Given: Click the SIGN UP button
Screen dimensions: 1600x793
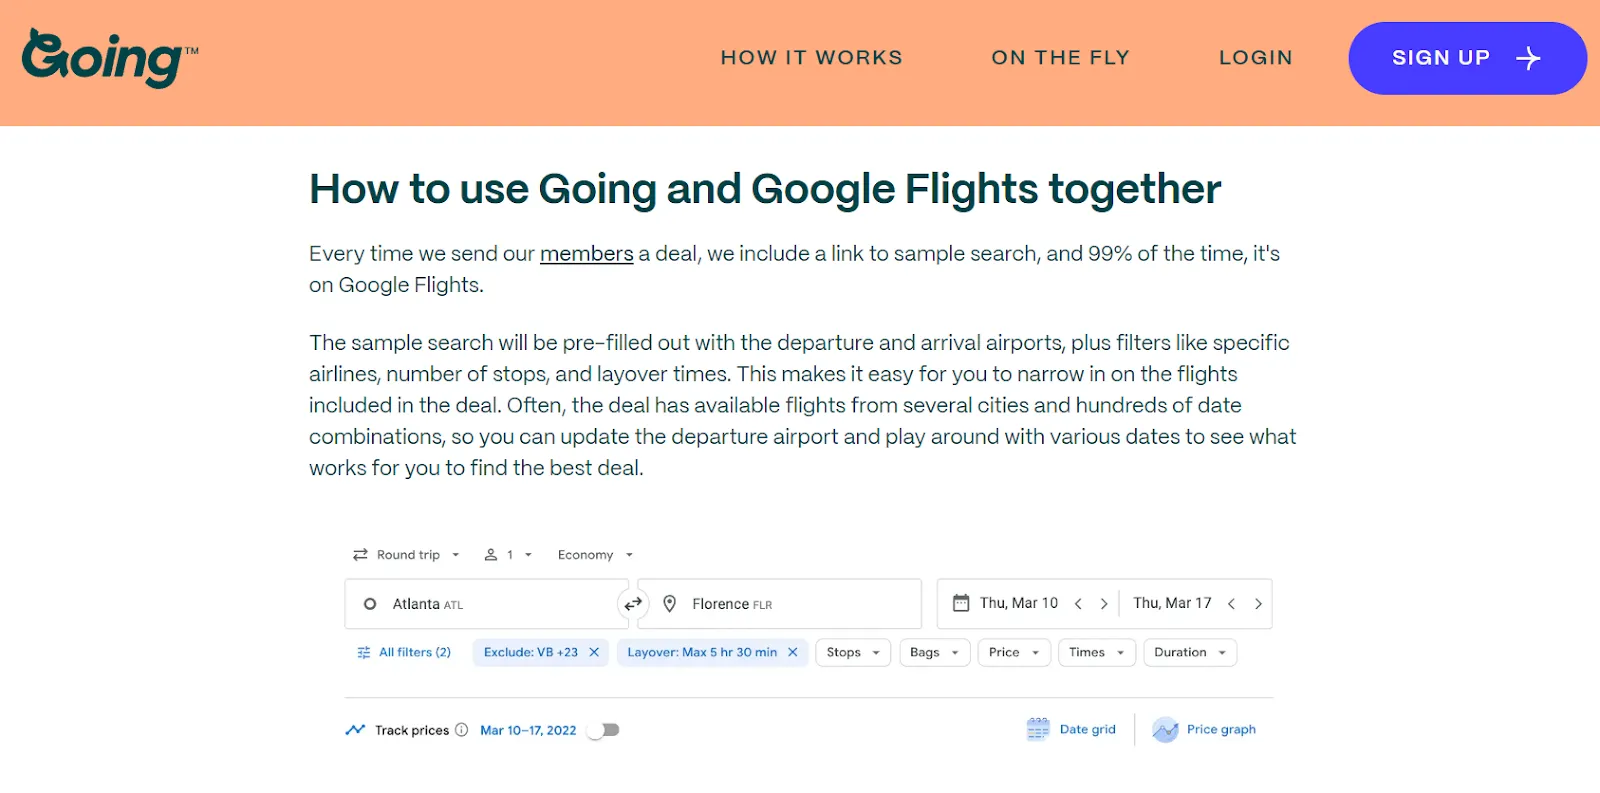Looking at the screenshot, I should (1467, 58).
